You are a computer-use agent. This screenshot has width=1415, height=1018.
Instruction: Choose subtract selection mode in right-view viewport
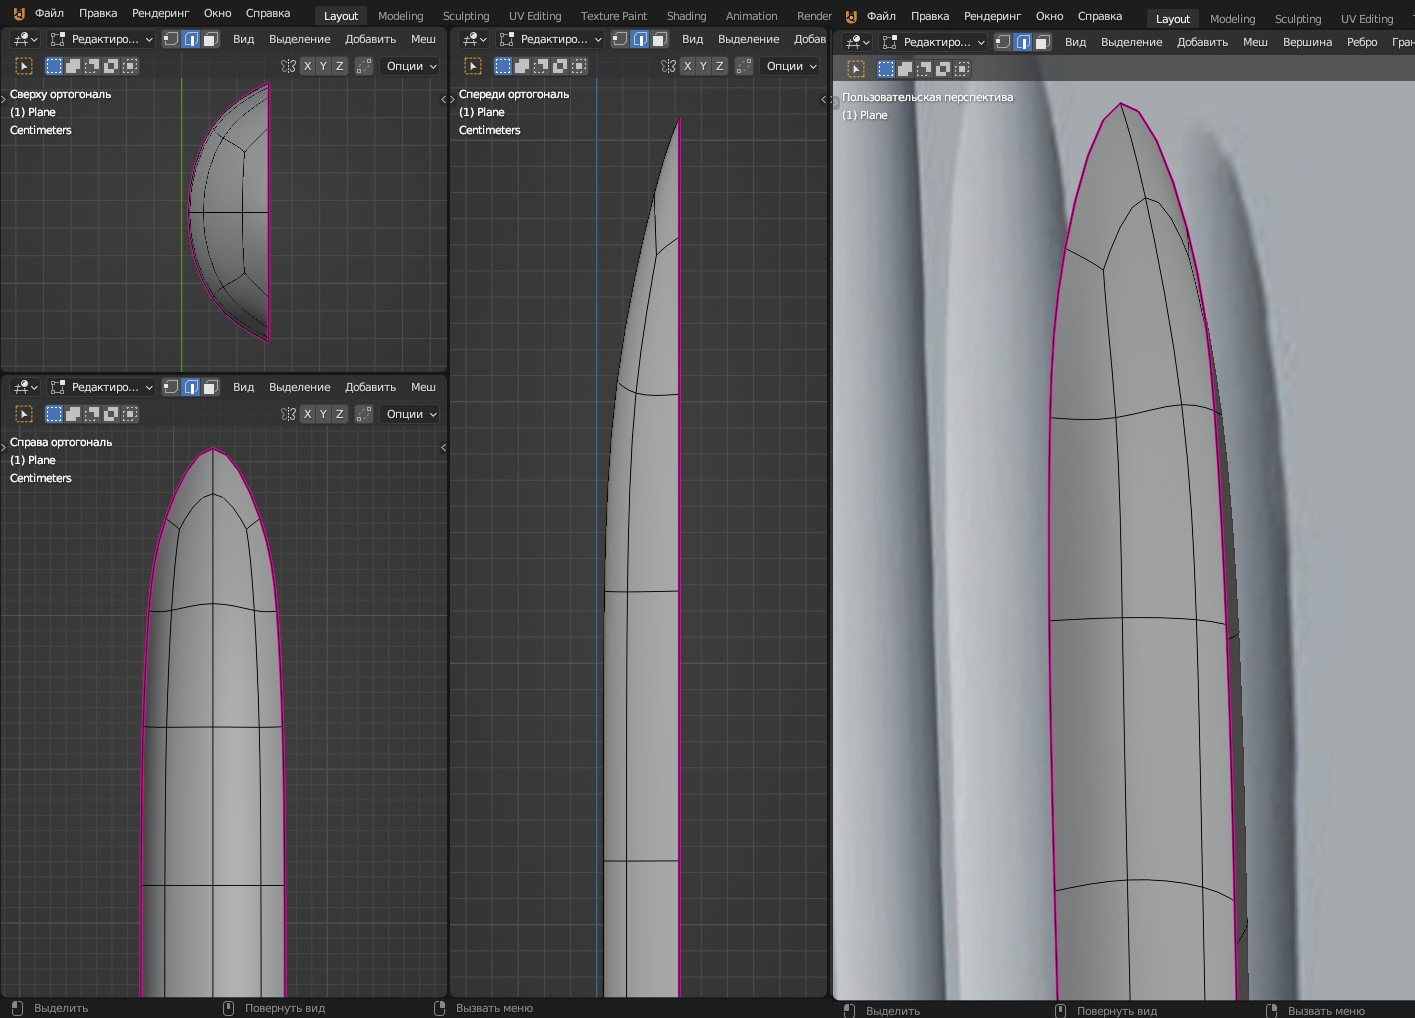(92, 414)
